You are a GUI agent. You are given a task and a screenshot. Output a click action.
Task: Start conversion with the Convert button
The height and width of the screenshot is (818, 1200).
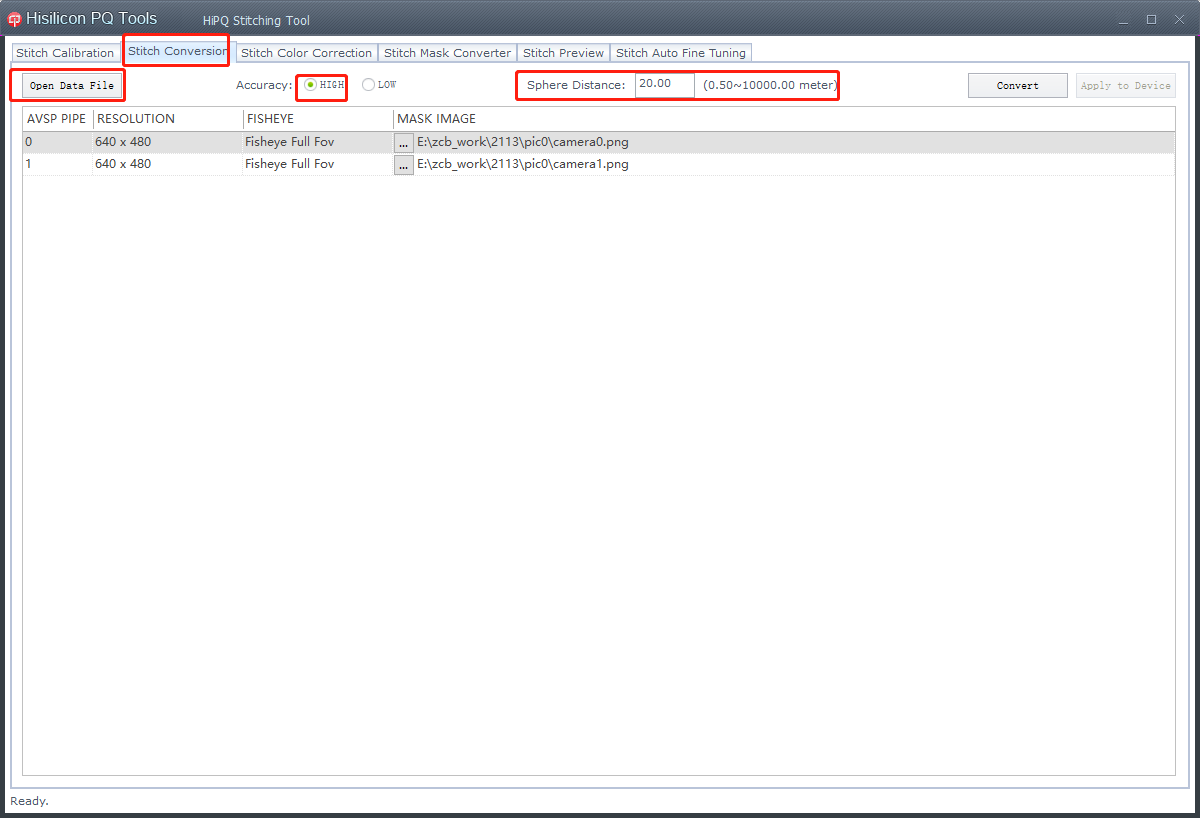1017,85
